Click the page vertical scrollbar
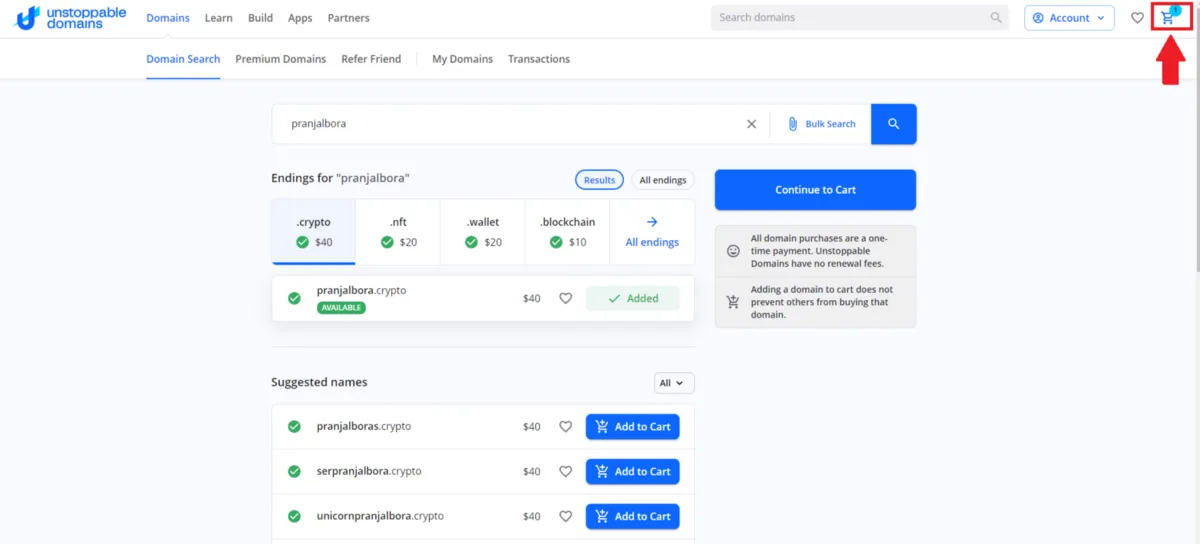 pos(1196,140)
